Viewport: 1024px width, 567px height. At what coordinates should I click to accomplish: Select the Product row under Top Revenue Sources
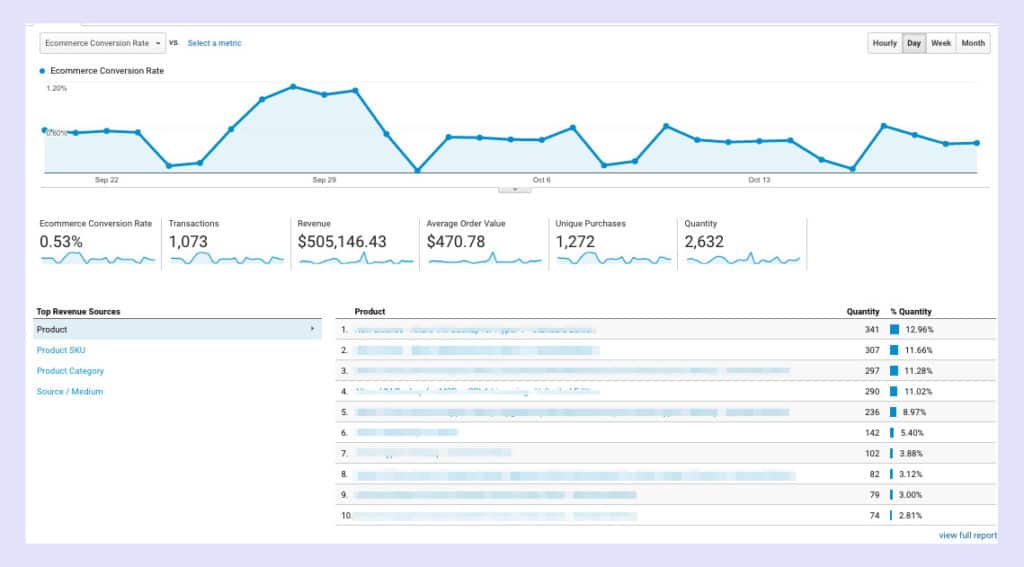178,329
